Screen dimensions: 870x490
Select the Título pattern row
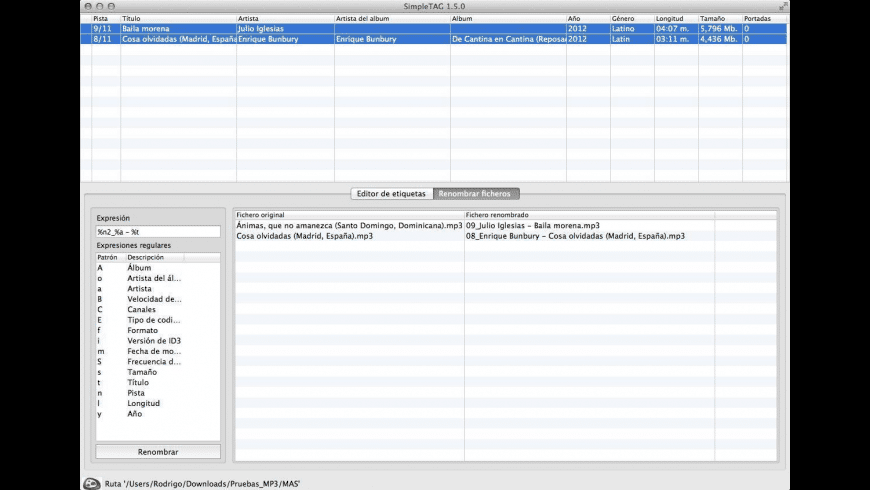(x=158, y=382)
